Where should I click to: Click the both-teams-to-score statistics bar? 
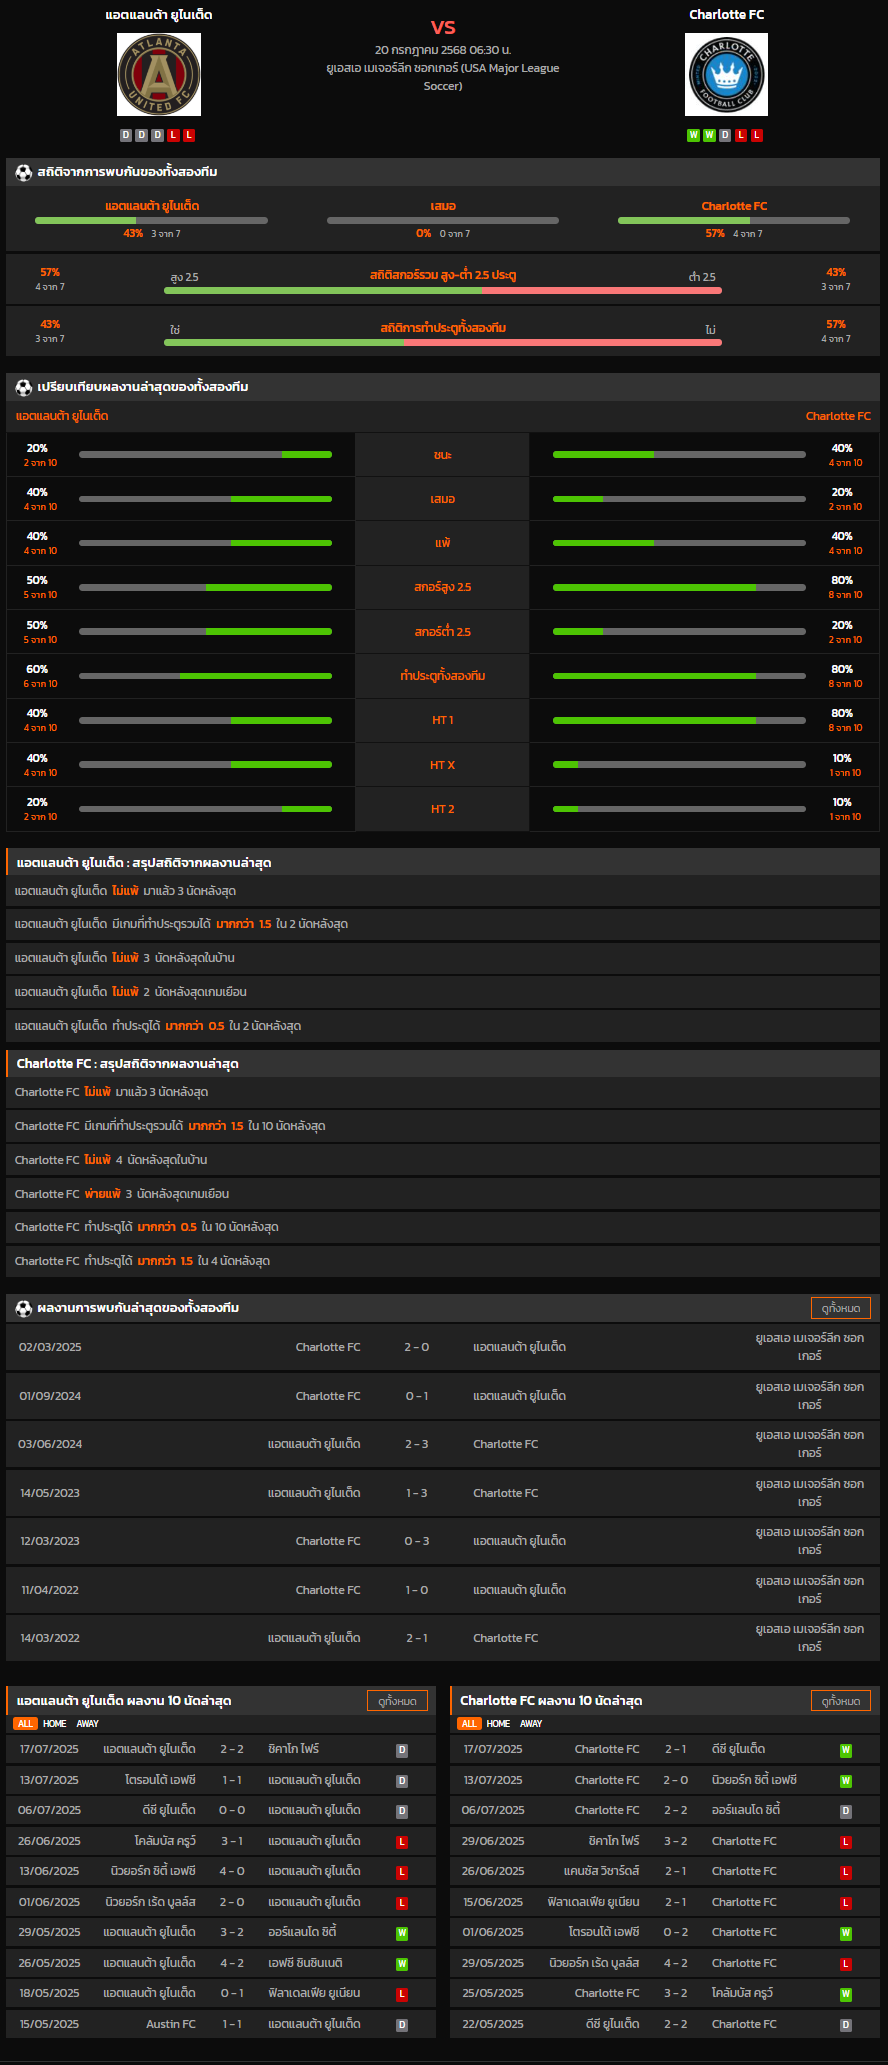coord(443,343)
